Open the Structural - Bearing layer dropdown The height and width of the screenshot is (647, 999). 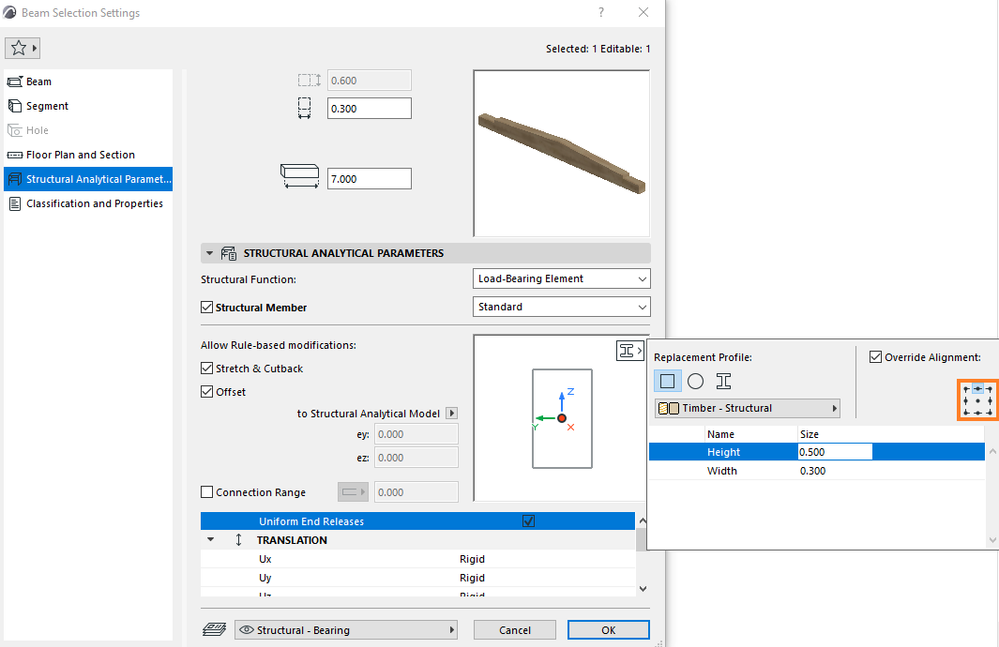346,630
